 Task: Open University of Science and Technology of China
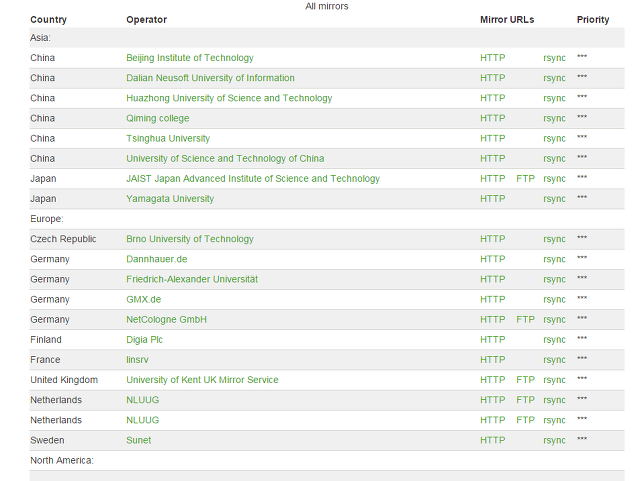(225, 158)
